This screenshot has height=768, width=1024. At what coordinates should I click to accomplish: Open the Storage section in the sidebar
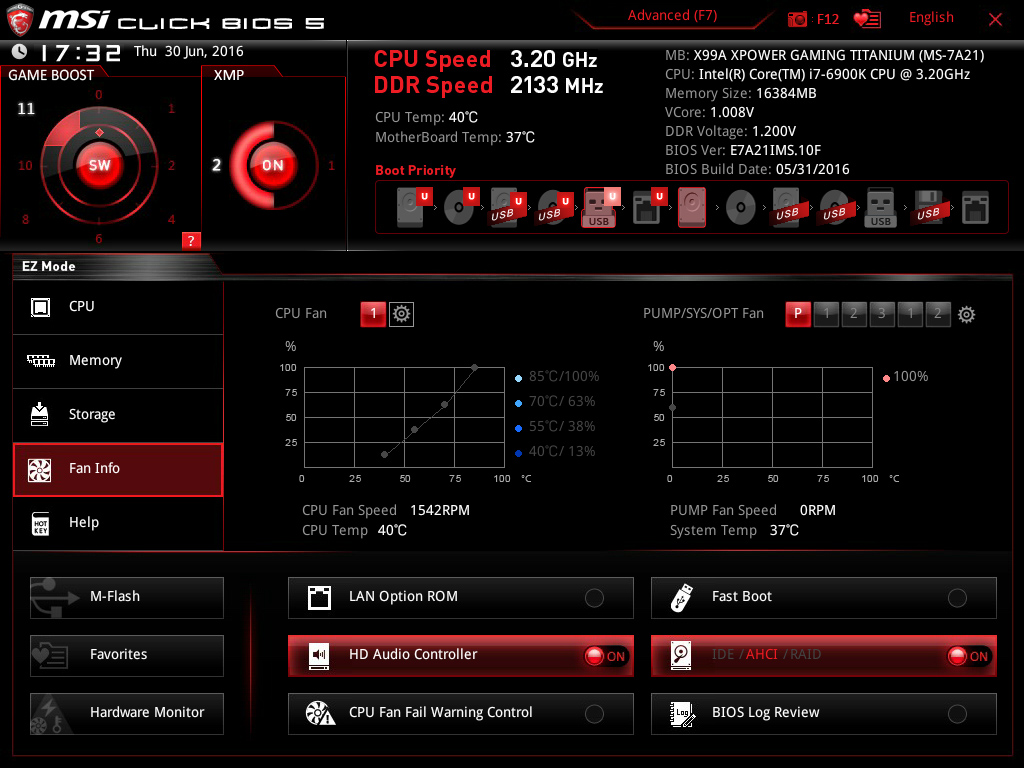tap(118, 415)
